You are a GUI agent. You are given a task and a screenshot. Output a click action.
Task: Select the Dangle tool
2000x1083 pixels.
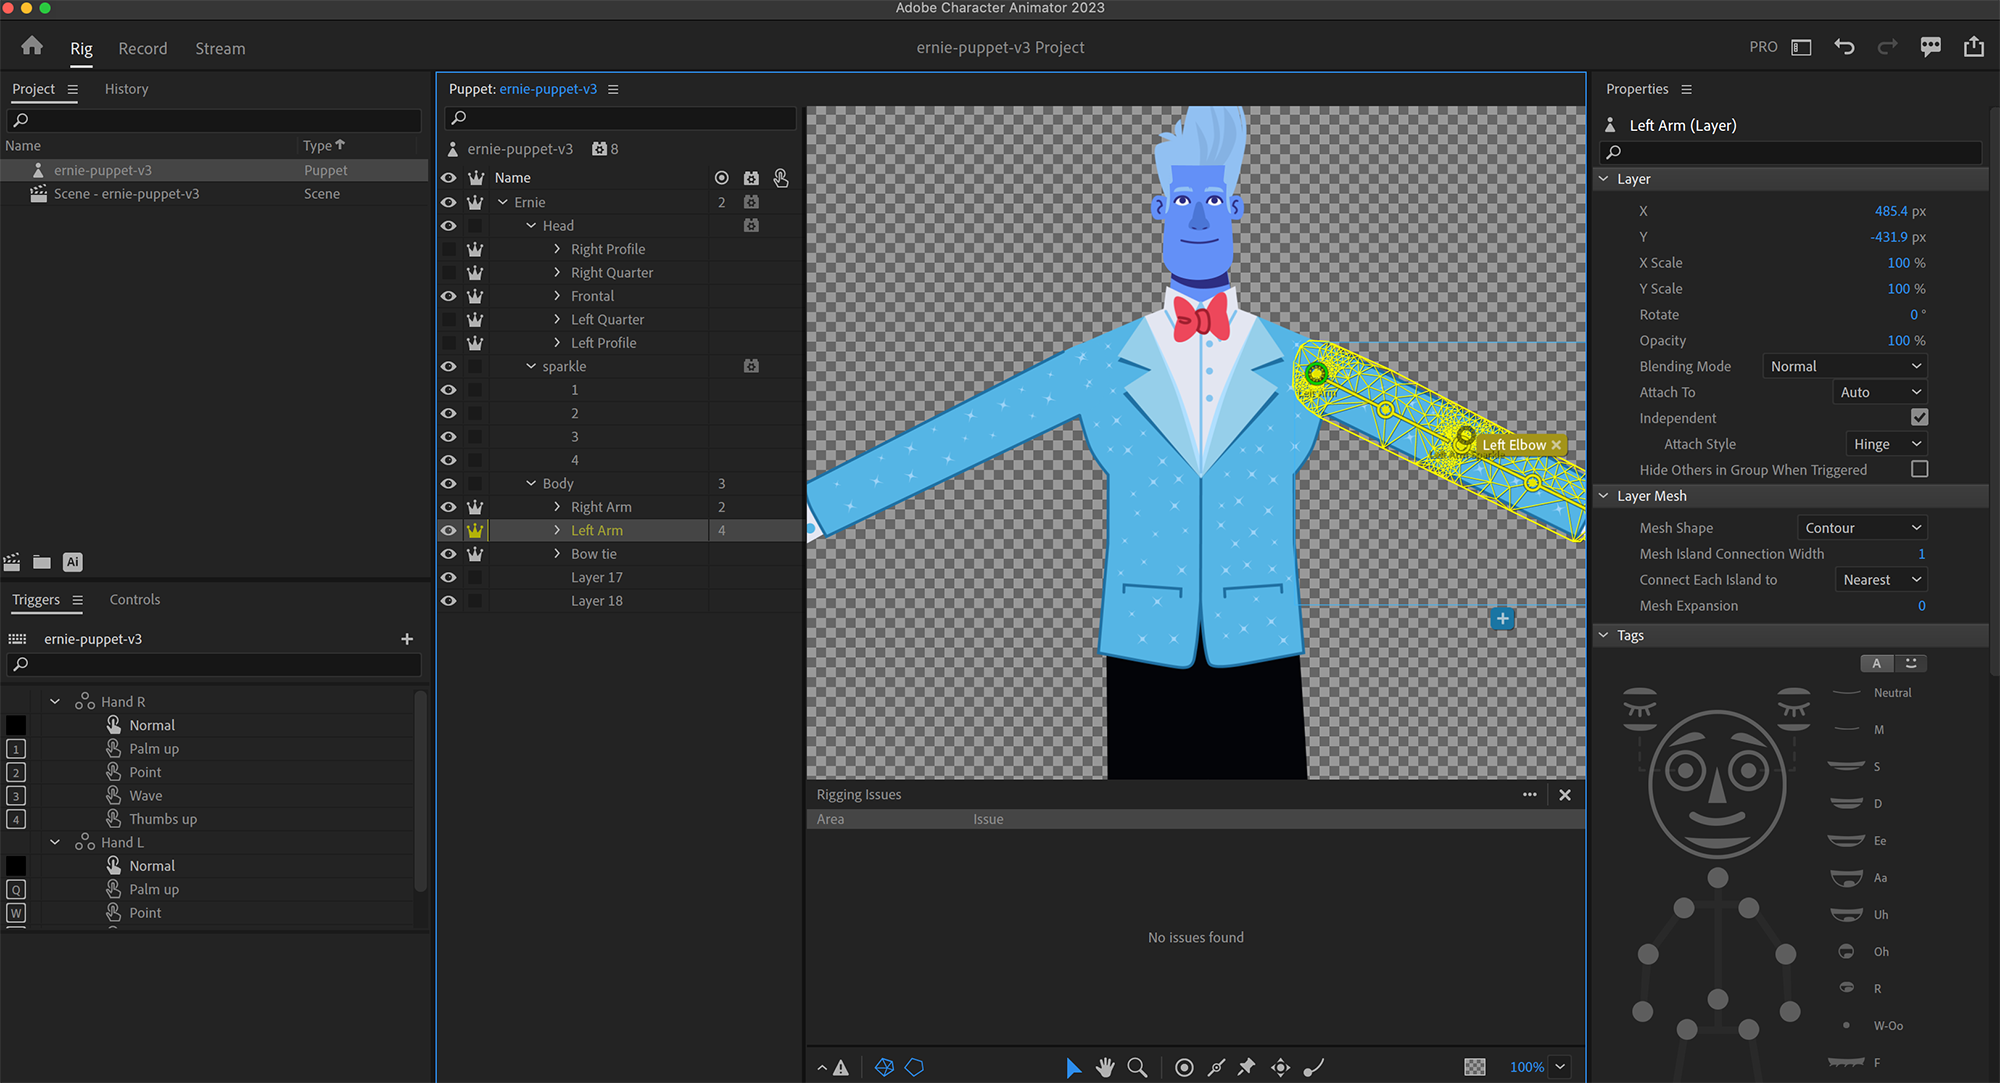(x=1314, y=1067)
